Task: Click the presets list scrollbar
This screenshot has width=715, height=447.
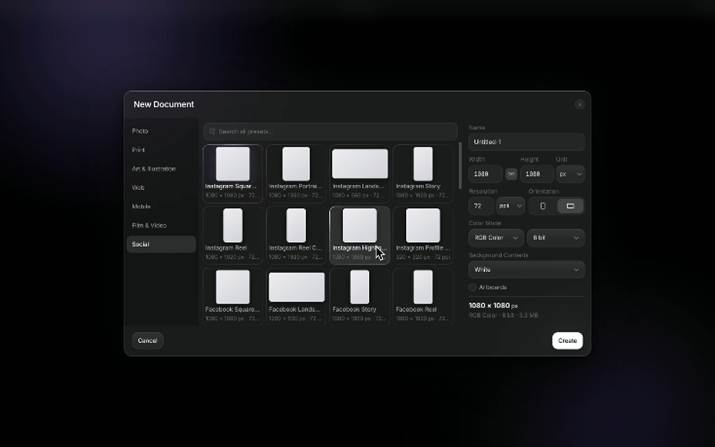Action: pos(460,166)
